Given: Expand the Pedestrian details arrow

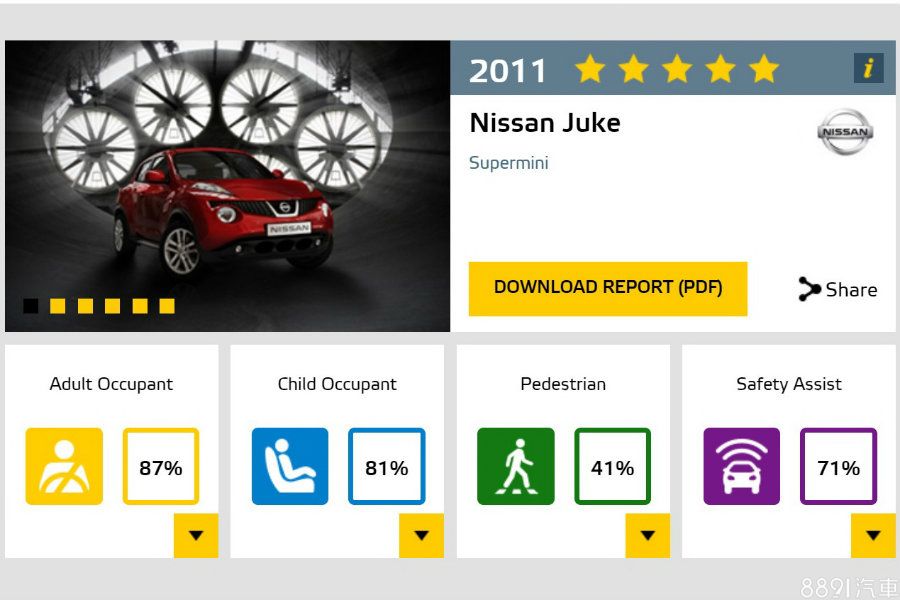Looking at the screenshot, I should pyautogui.click(x=647, y=535).
